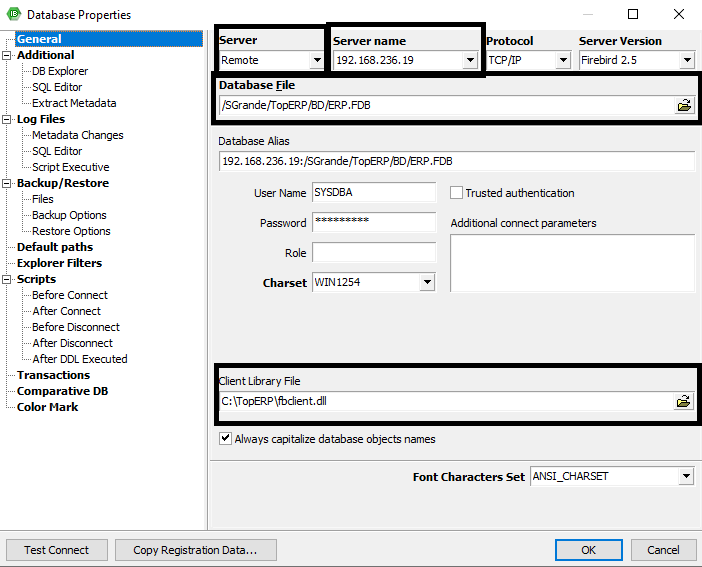Image resolution: width=702 pixels, height=567 pixels.
Task: Open the Server Version dropdown
Action: coord(686,61)
